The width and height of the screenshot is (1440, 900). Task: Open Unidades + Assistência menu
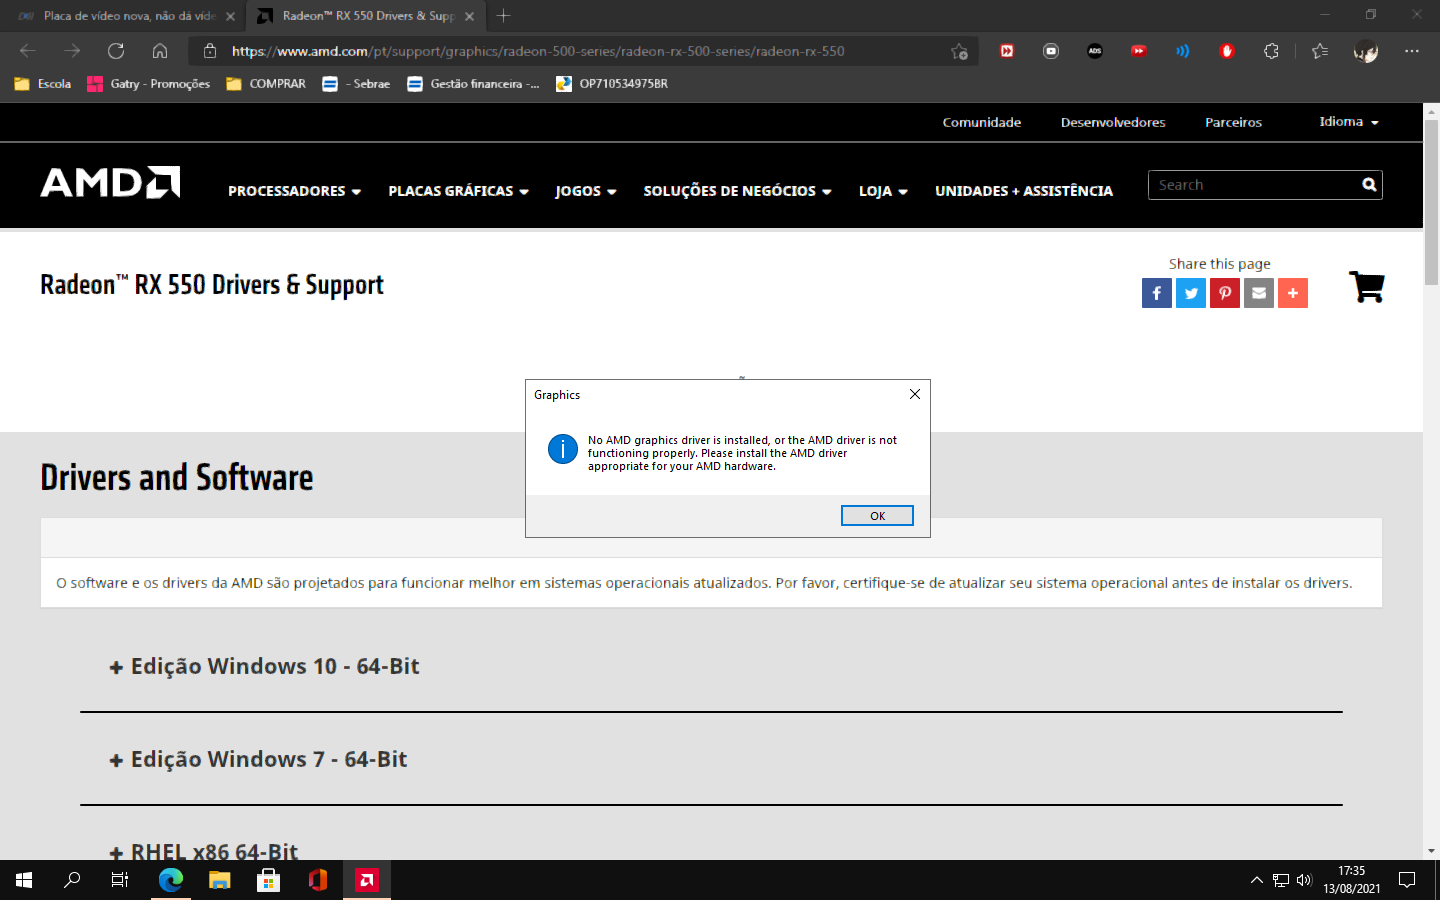coord(1024,191)
